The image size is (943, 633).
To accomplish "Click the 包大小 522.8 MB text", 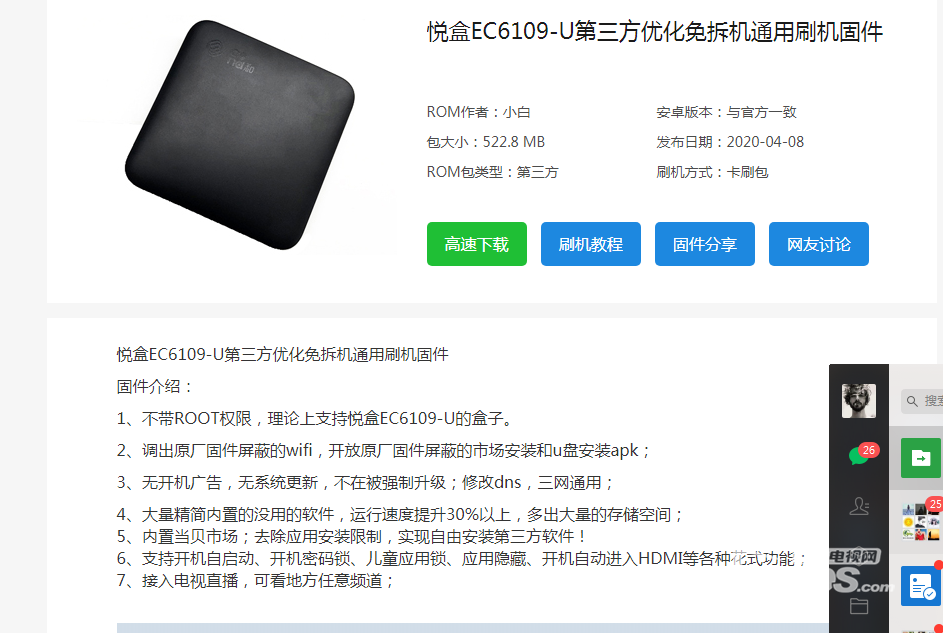I will coord(486,142).
